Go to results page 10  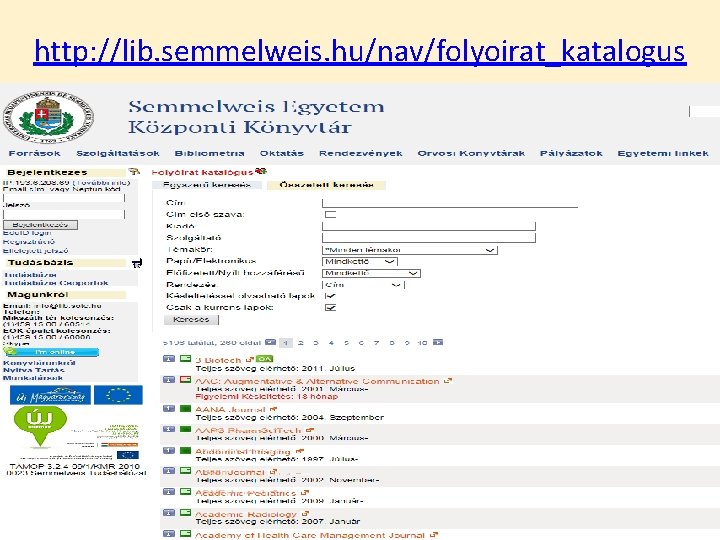[422, 343]
